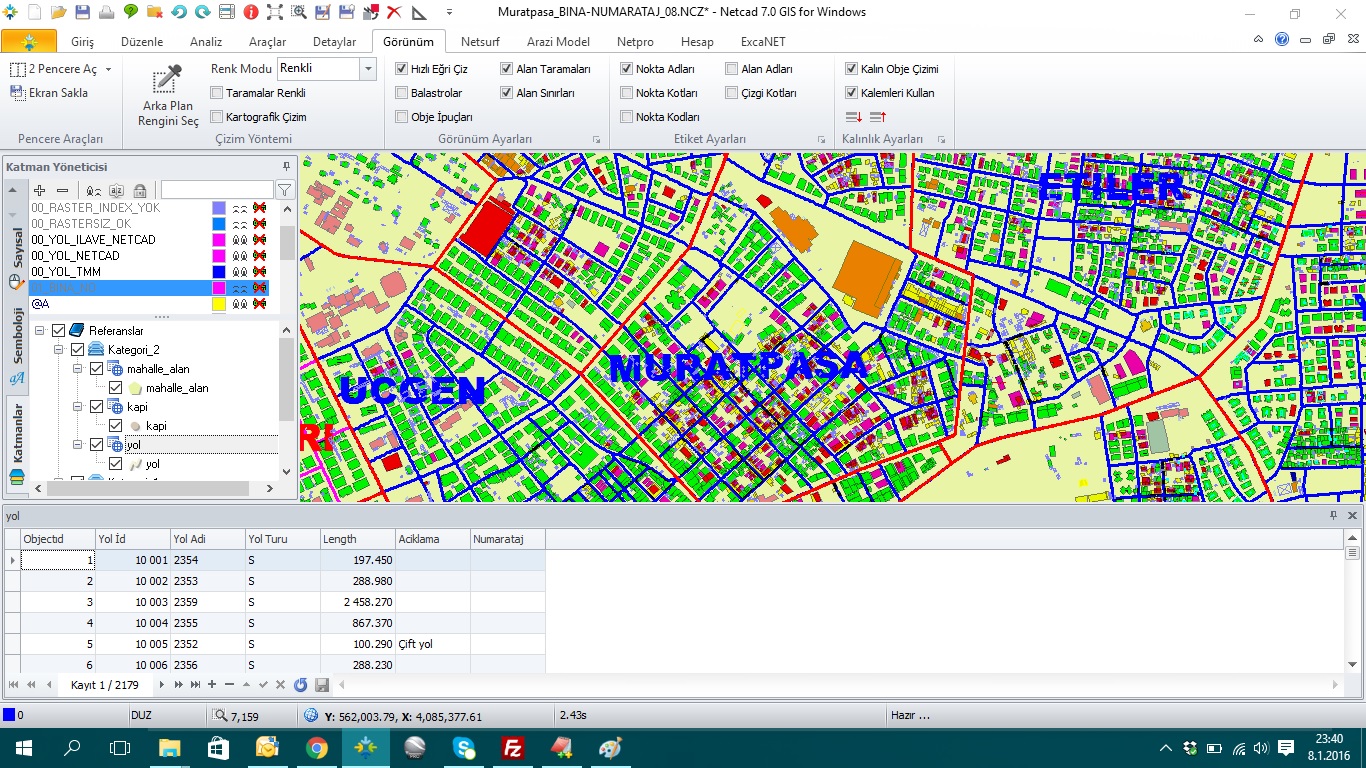Image resolution: width=1366 pixels, height=768 pixels.
Task: Collapse the yol group node
Action: click(x=77, y=445)
